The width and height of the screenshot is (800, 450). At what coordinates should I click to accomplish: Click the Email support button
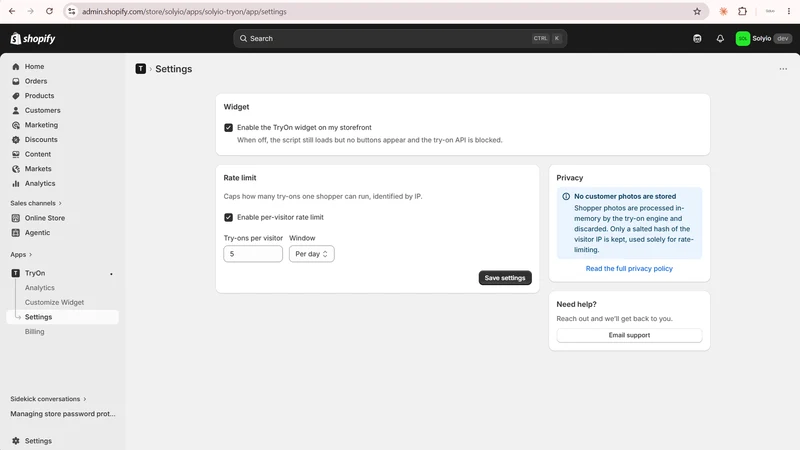coord(629,335)
